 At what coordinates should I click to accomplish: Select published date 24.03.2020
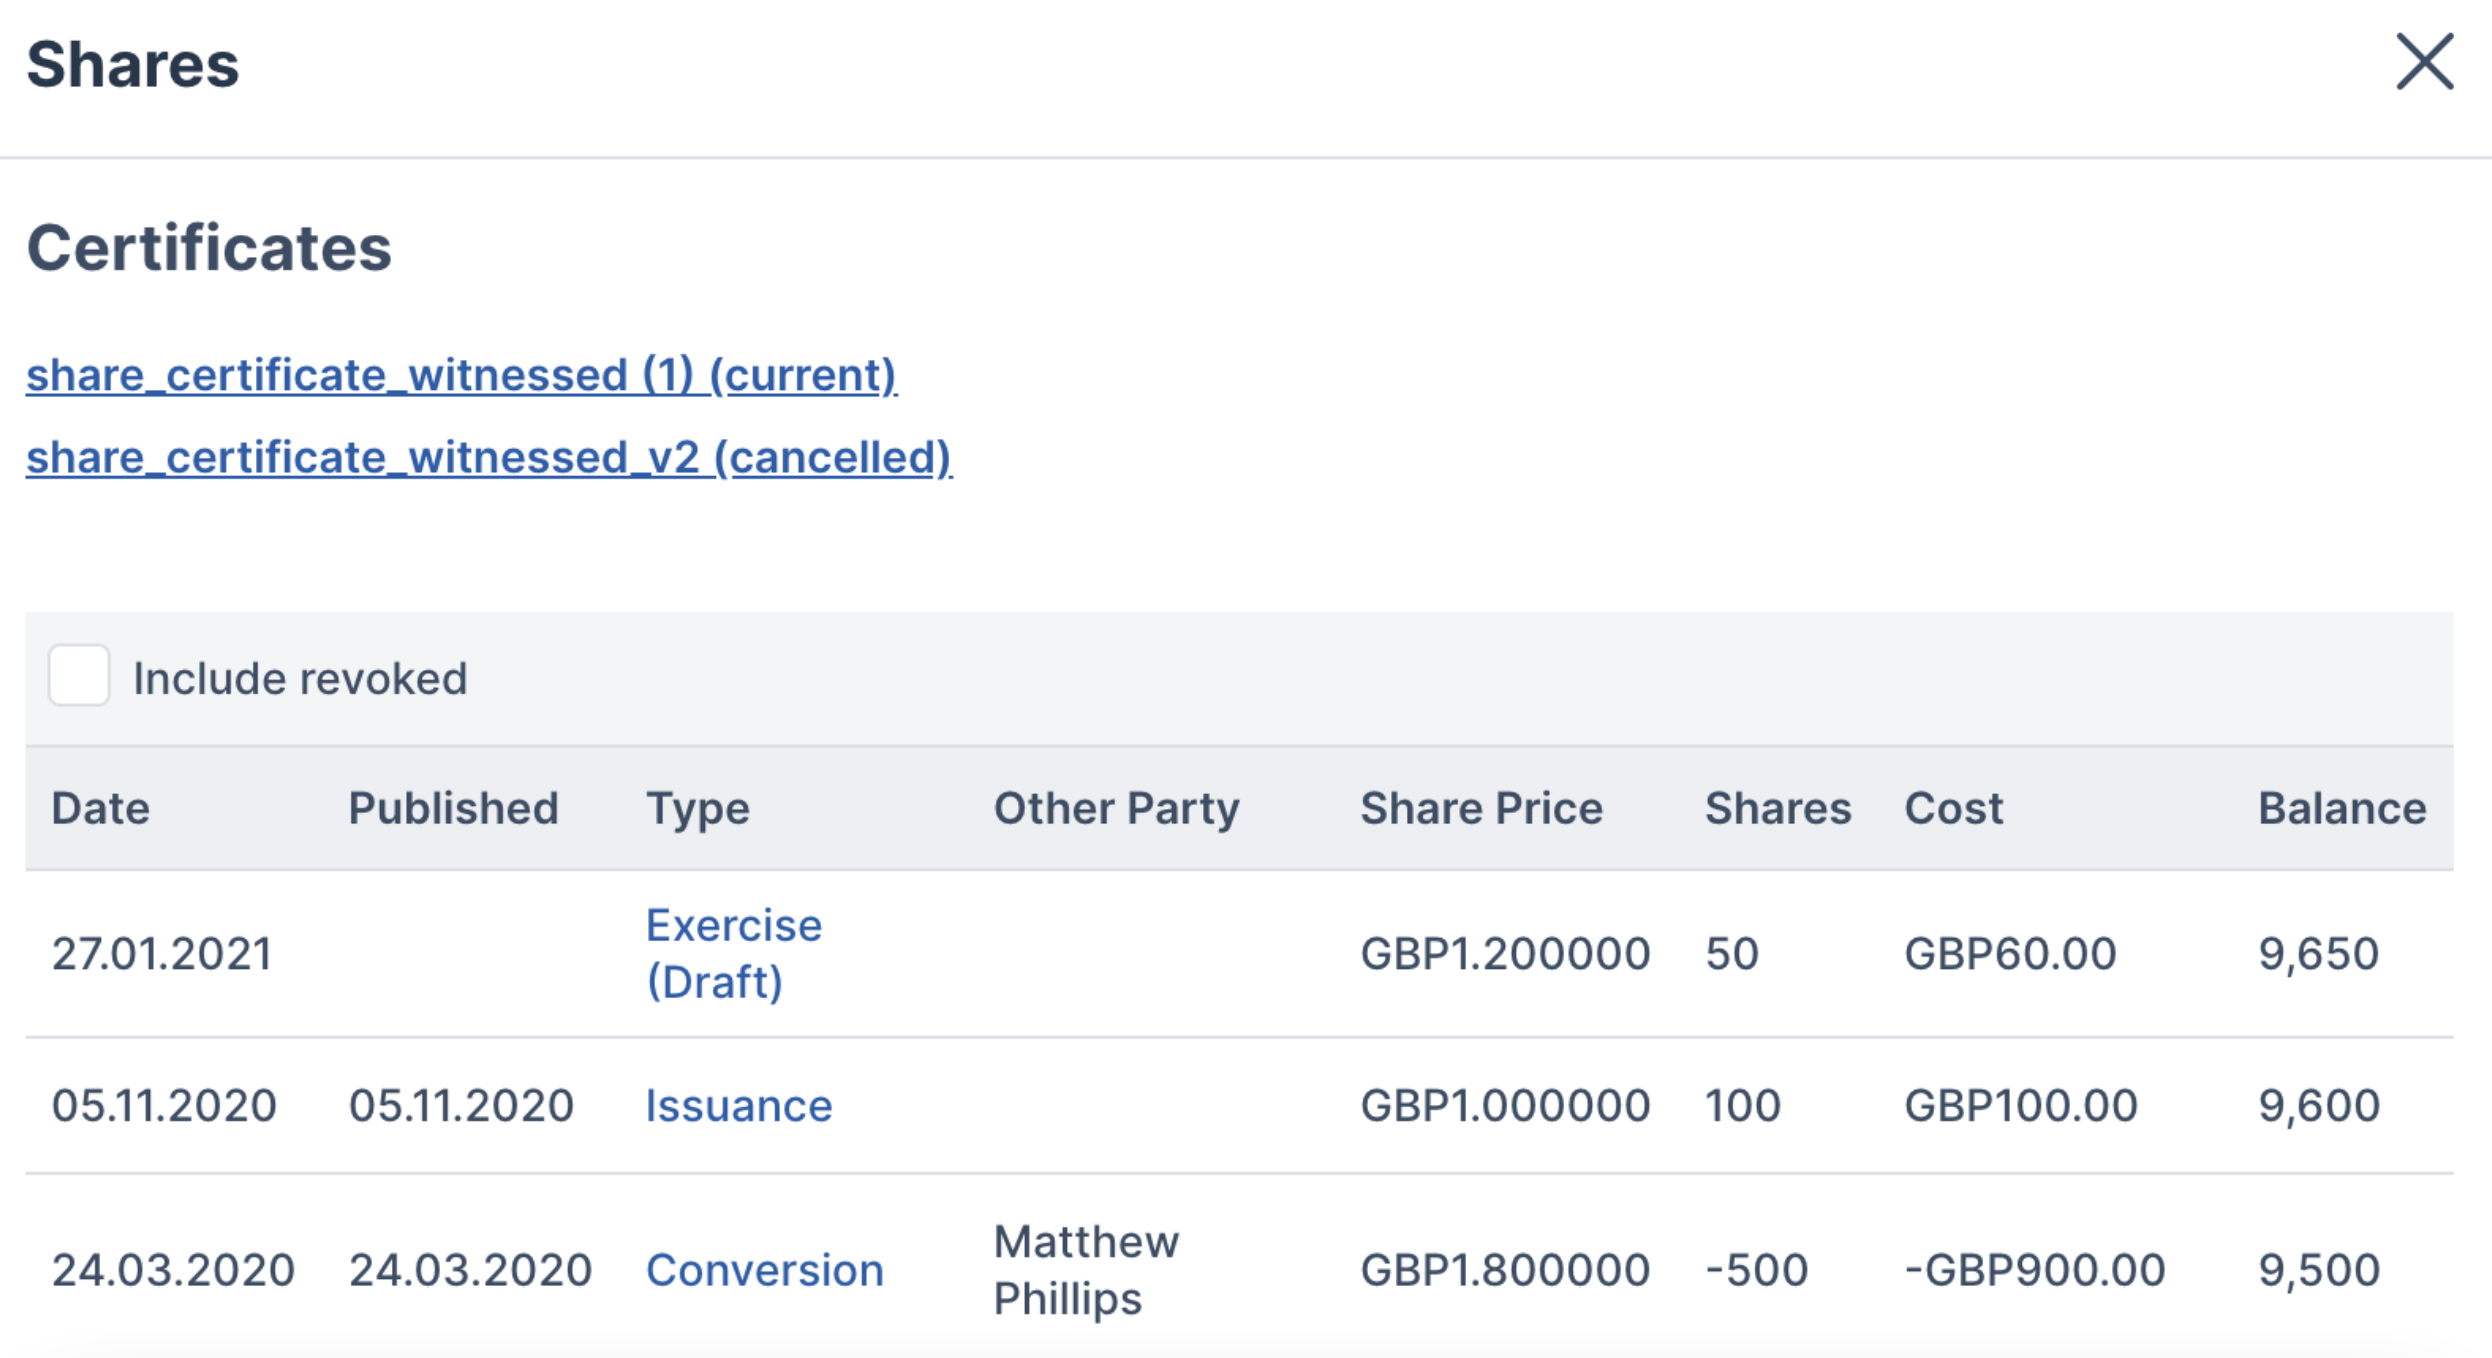point(470,1270)
